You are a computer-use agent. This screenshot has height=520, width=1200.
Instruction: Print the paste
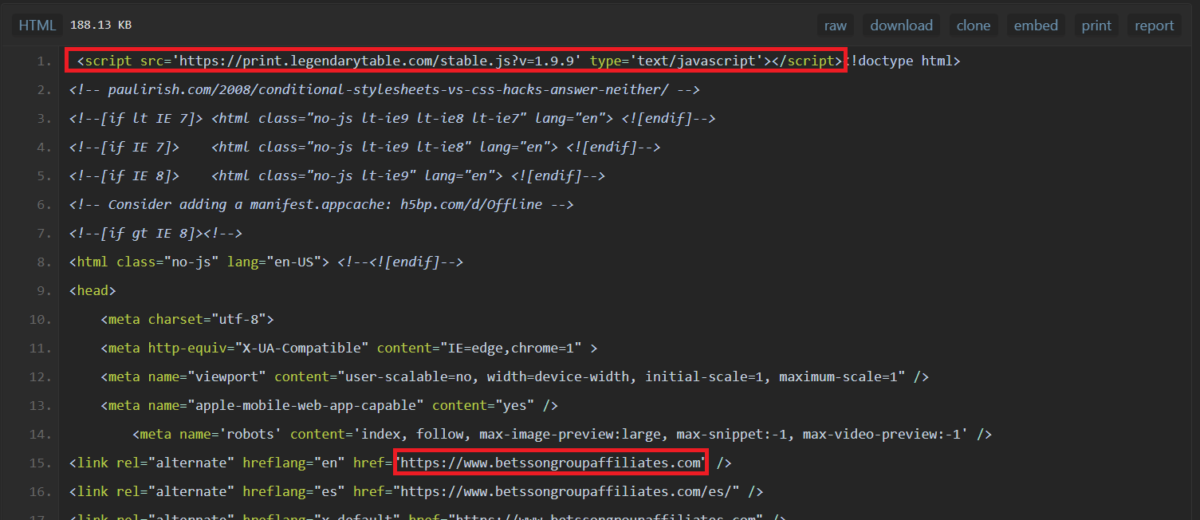pyautogui.click(x=1096, y=25)
